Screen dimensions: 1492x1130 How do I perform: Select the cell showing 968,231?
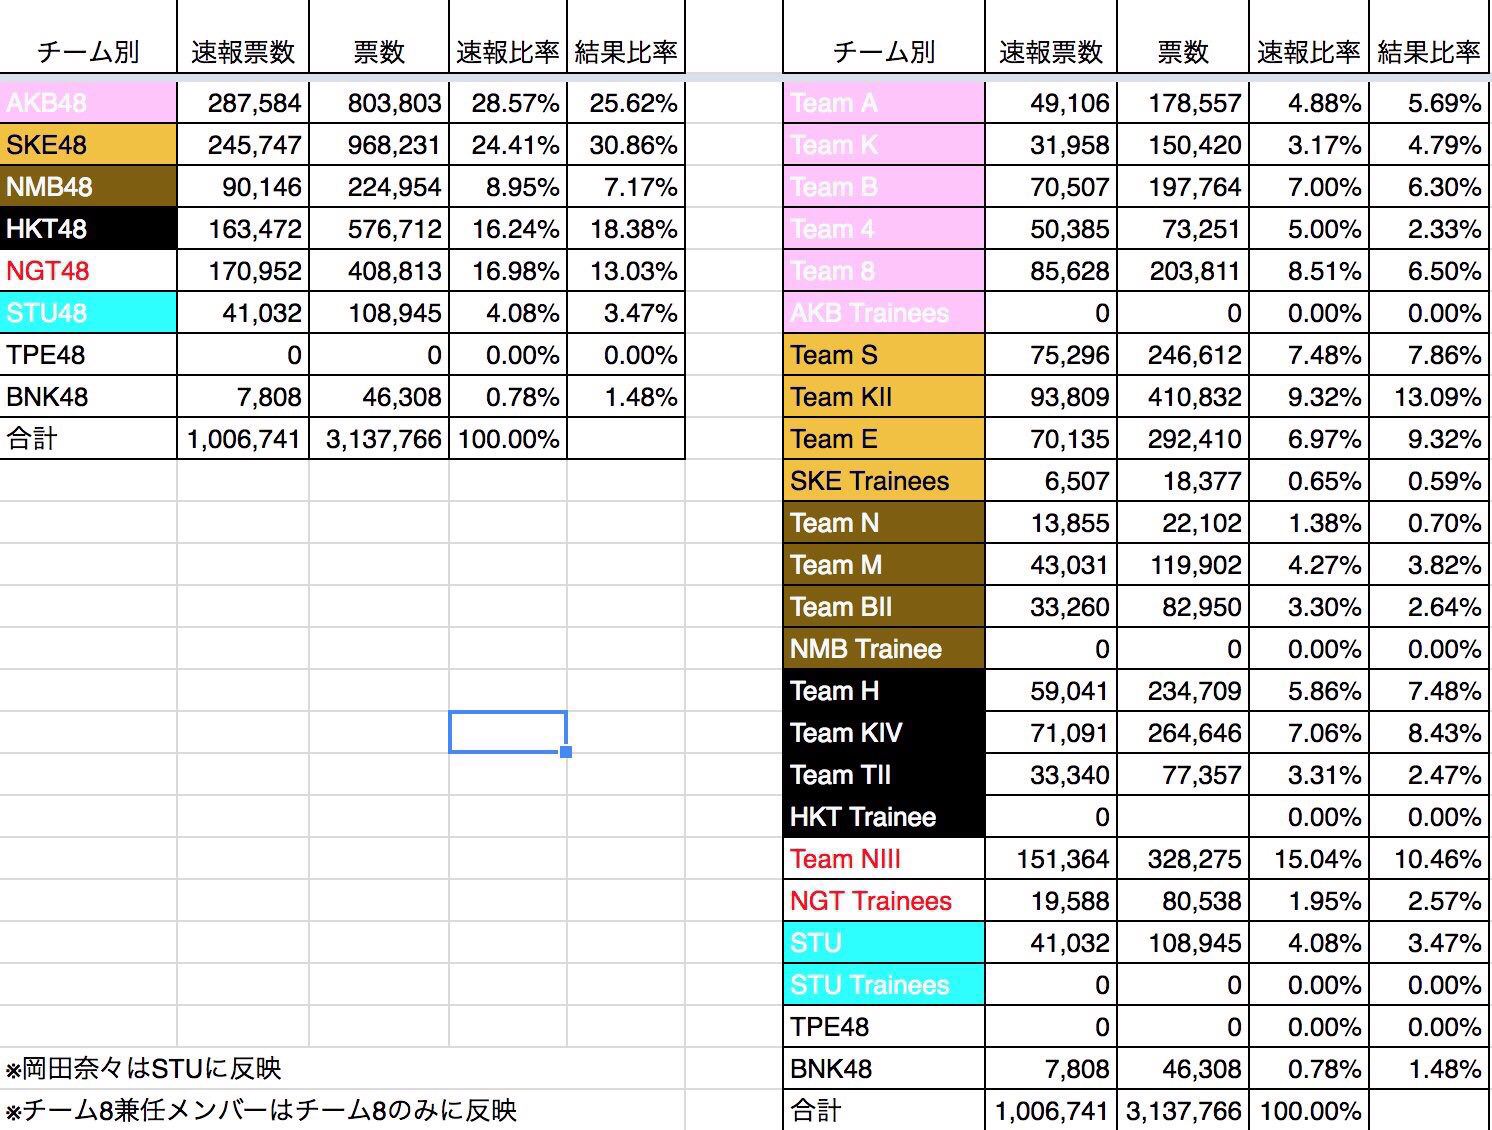[x=380, y=145]
